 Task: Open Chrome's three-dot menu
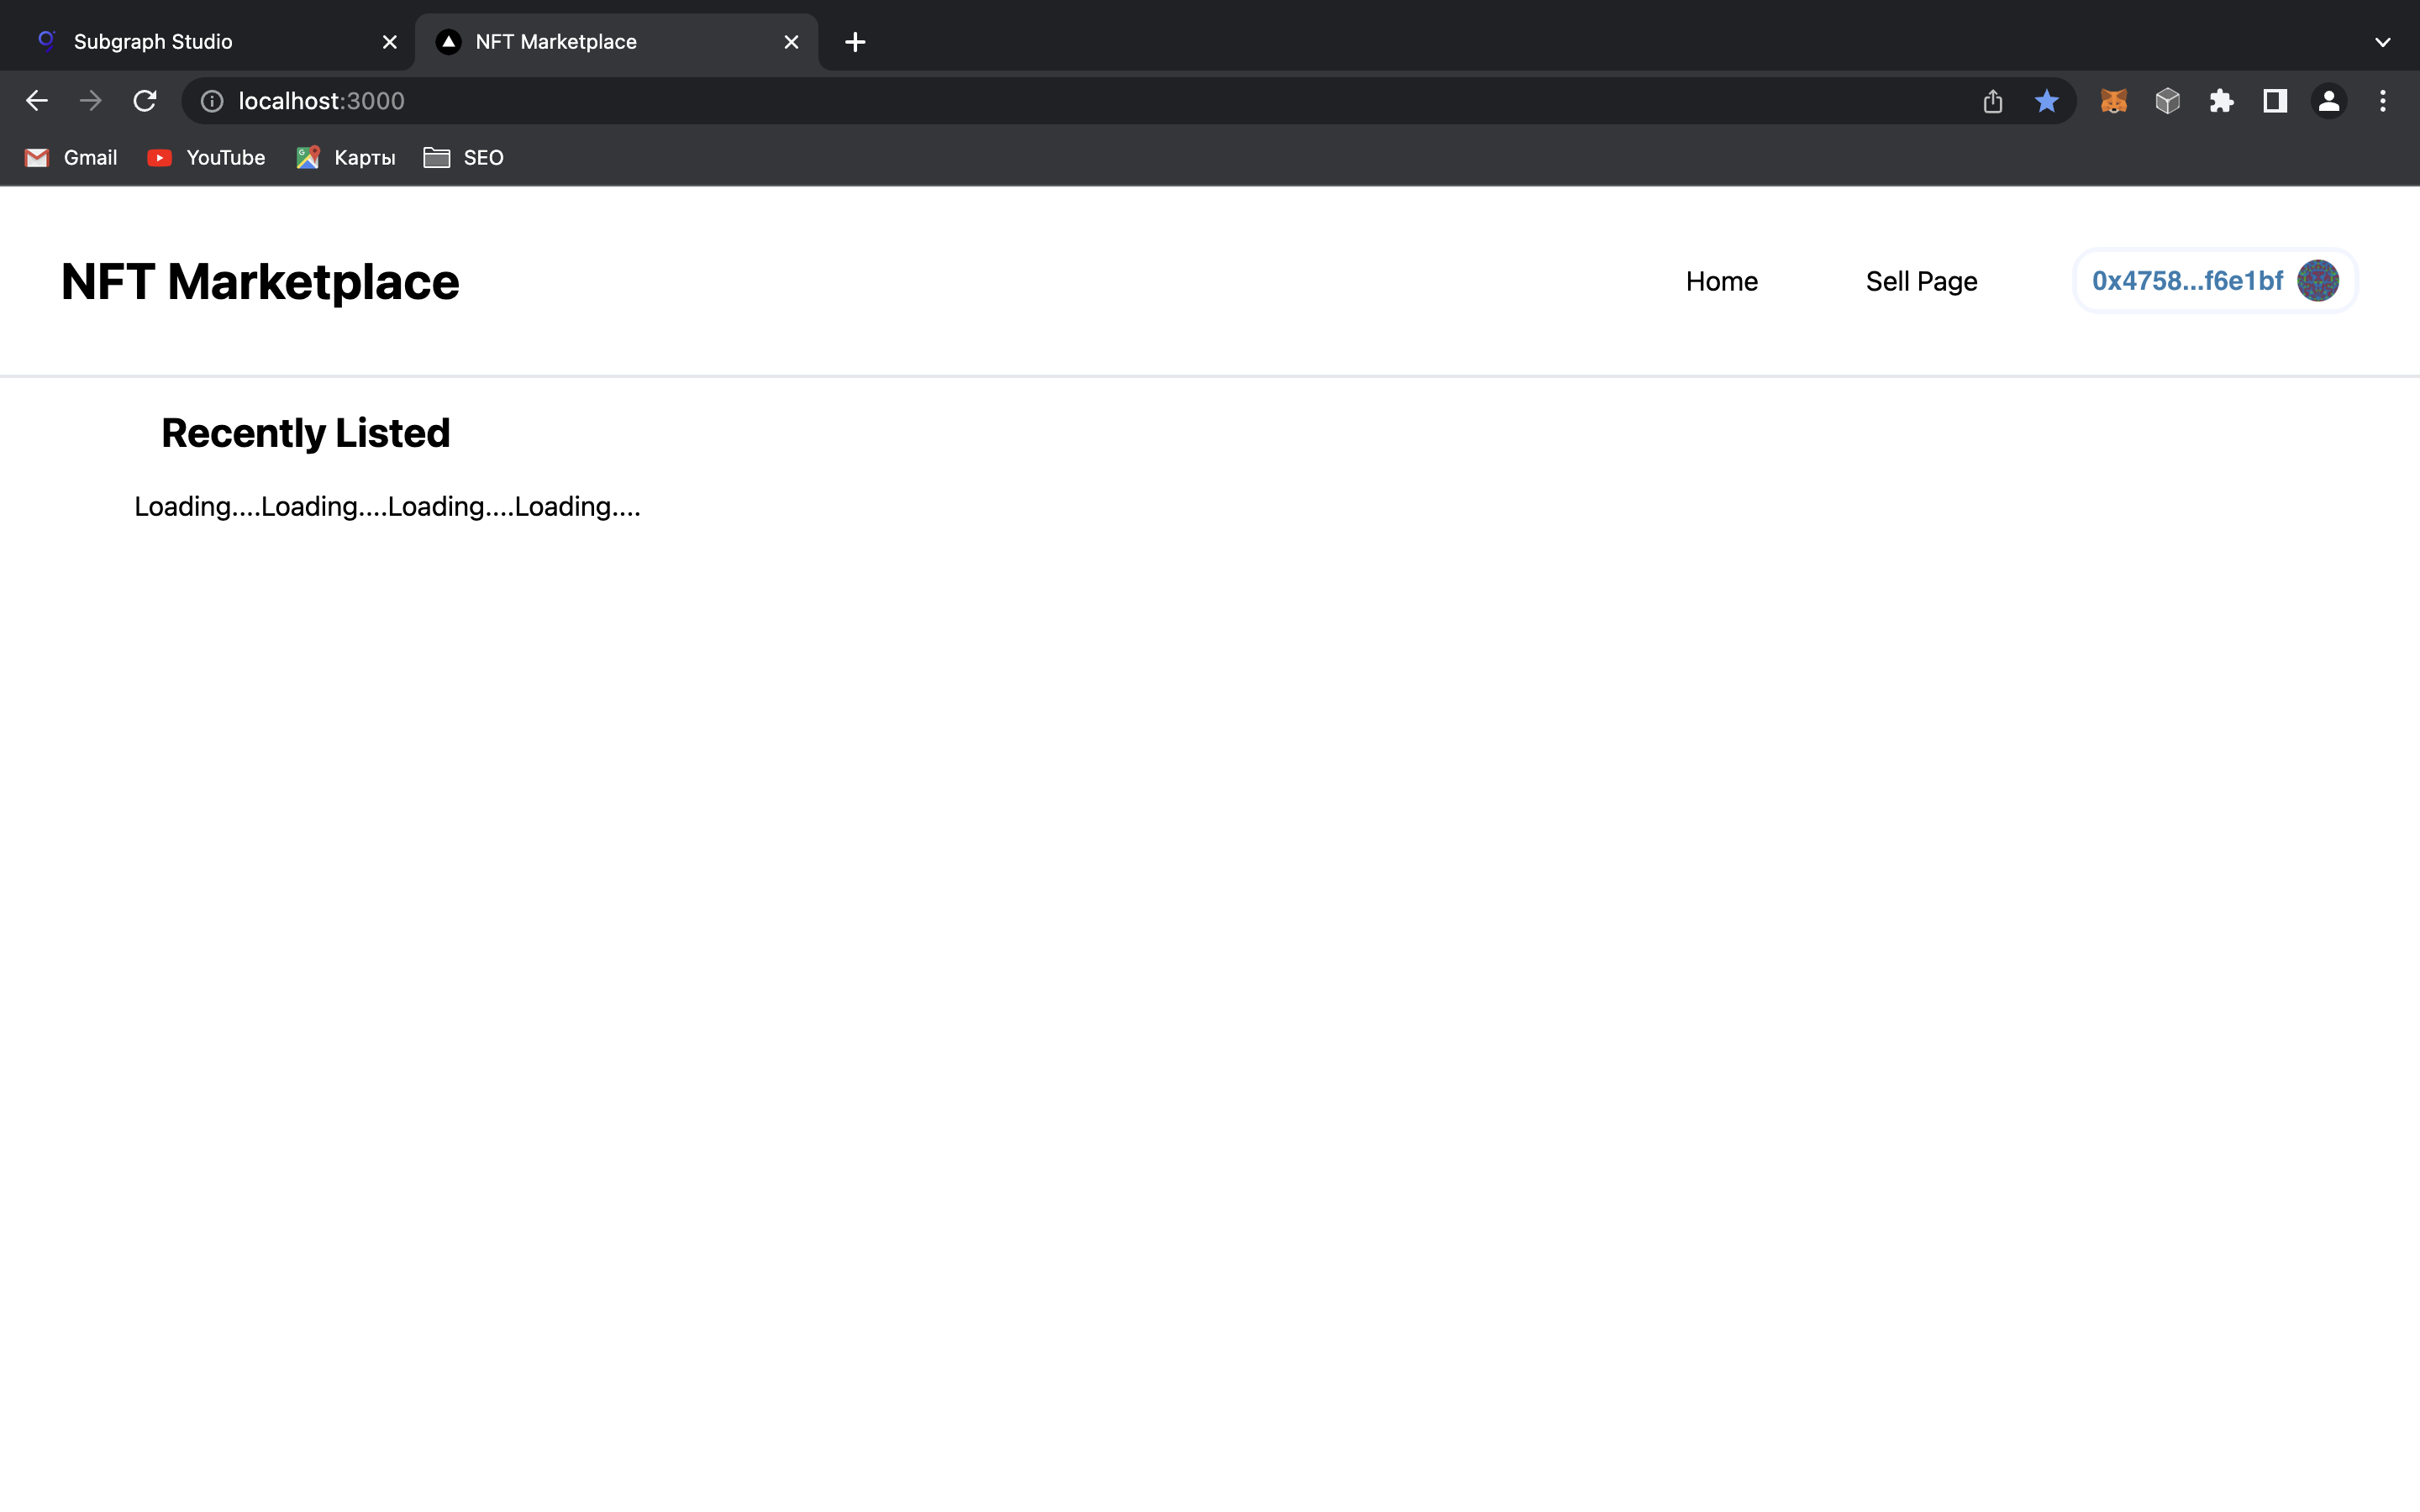pos(2383,101)
